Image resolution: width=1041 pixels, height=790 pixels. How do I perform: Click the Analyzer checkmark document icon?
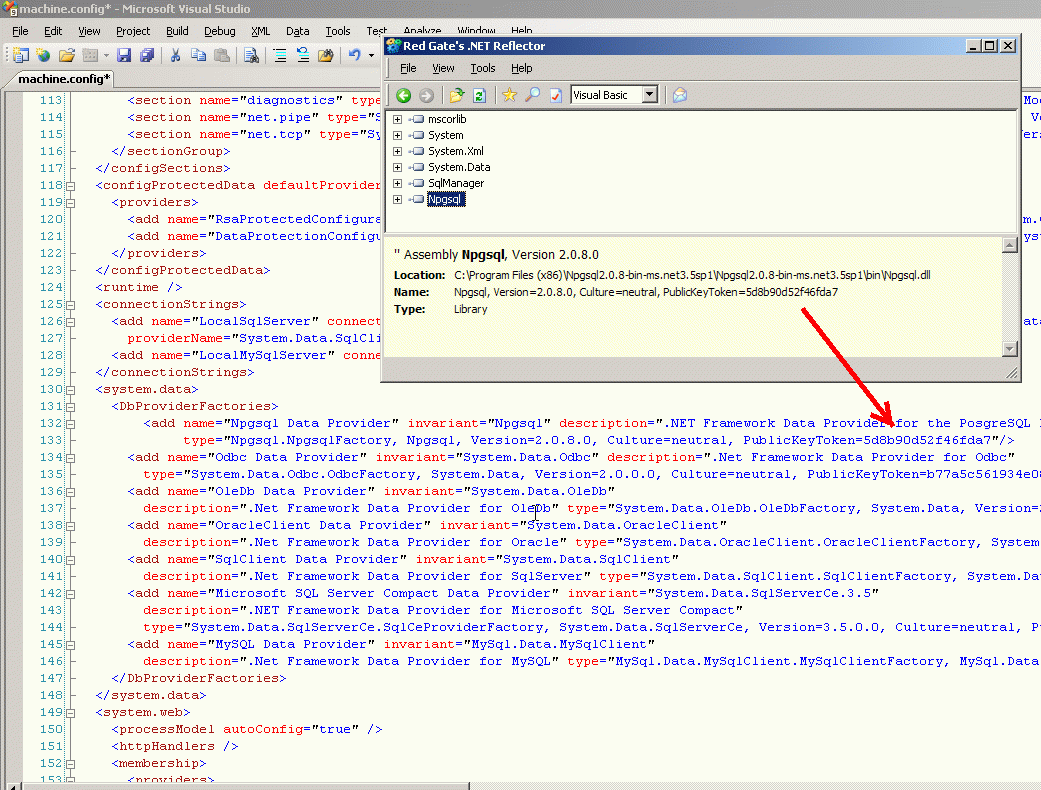[x=556, y=96]
